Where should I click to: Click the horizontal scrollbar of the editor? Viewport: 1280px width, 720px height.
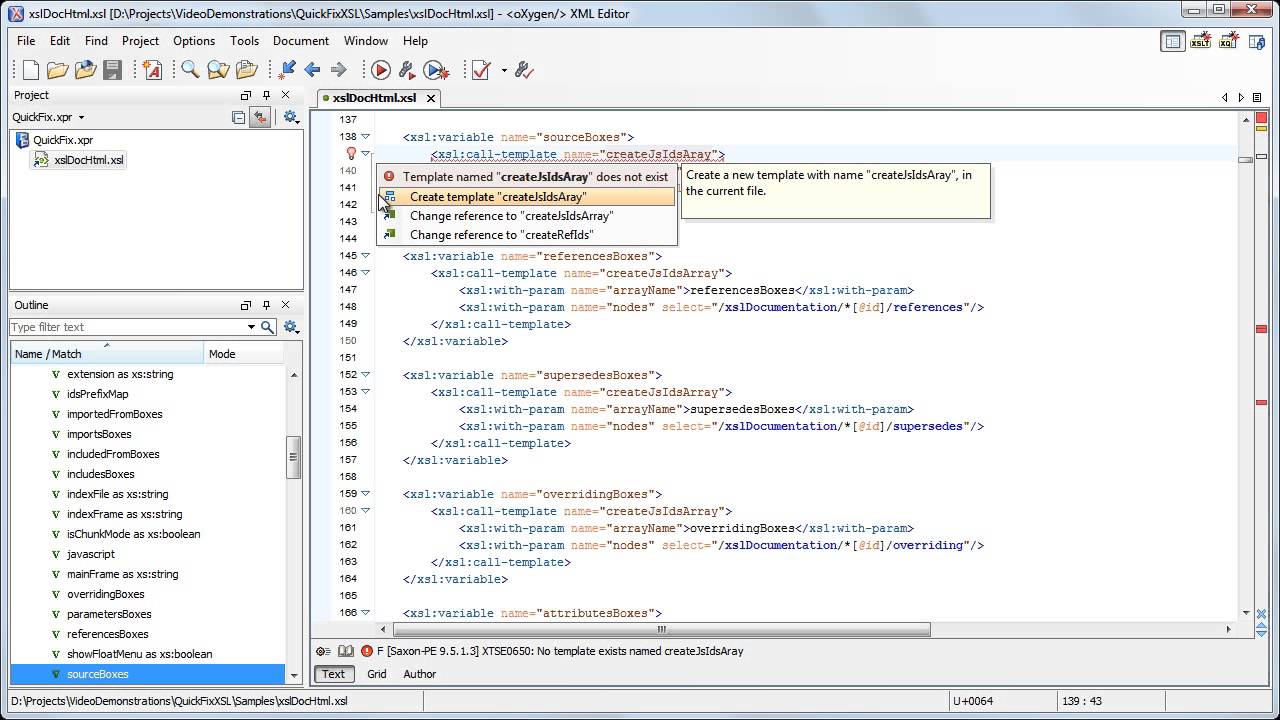[x=662, y=630]
